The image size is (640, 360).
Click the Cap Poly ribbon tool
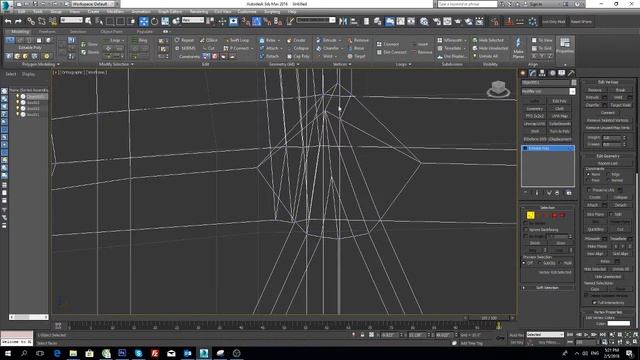pyautogui.click(x=298, y=56)
